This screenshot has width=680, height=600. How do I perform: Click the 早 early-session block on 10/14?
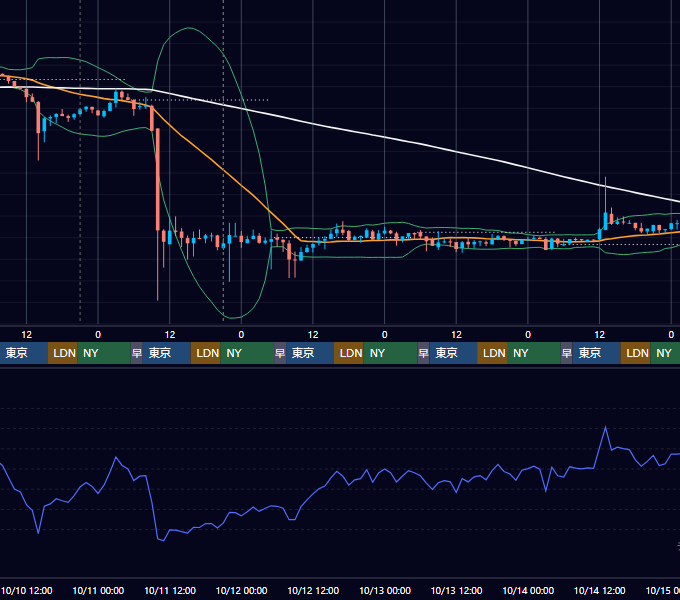click(566, 353)
